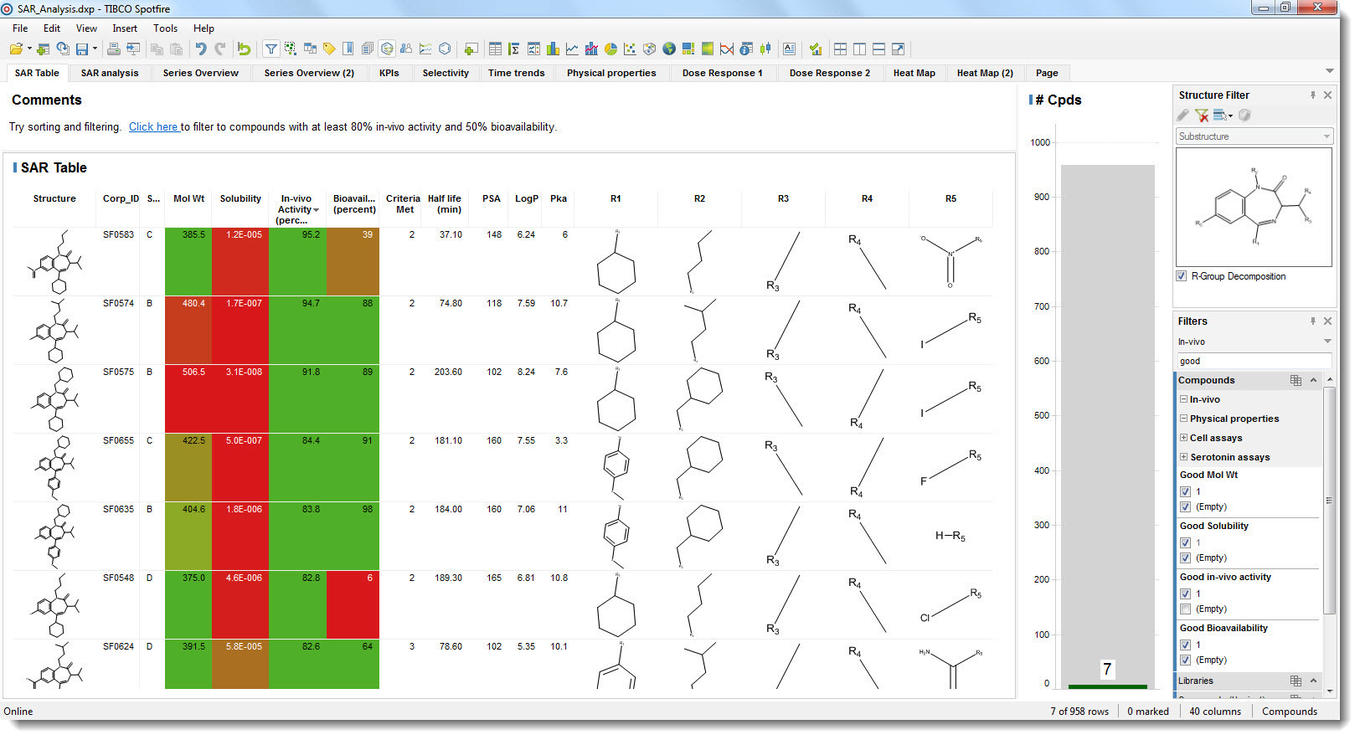Viewport: 1360px width, 740px height.
Task: Insert a Box Plot visualization
Action: coord(766,48)
